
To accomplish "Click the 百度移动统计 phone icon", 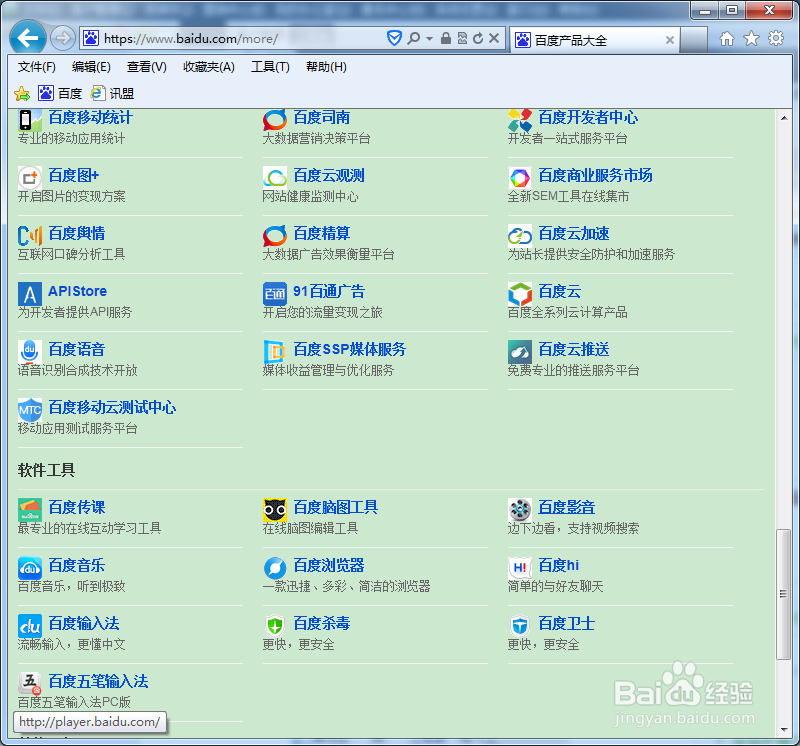I will pyautogui.click(x=30, y=120).
